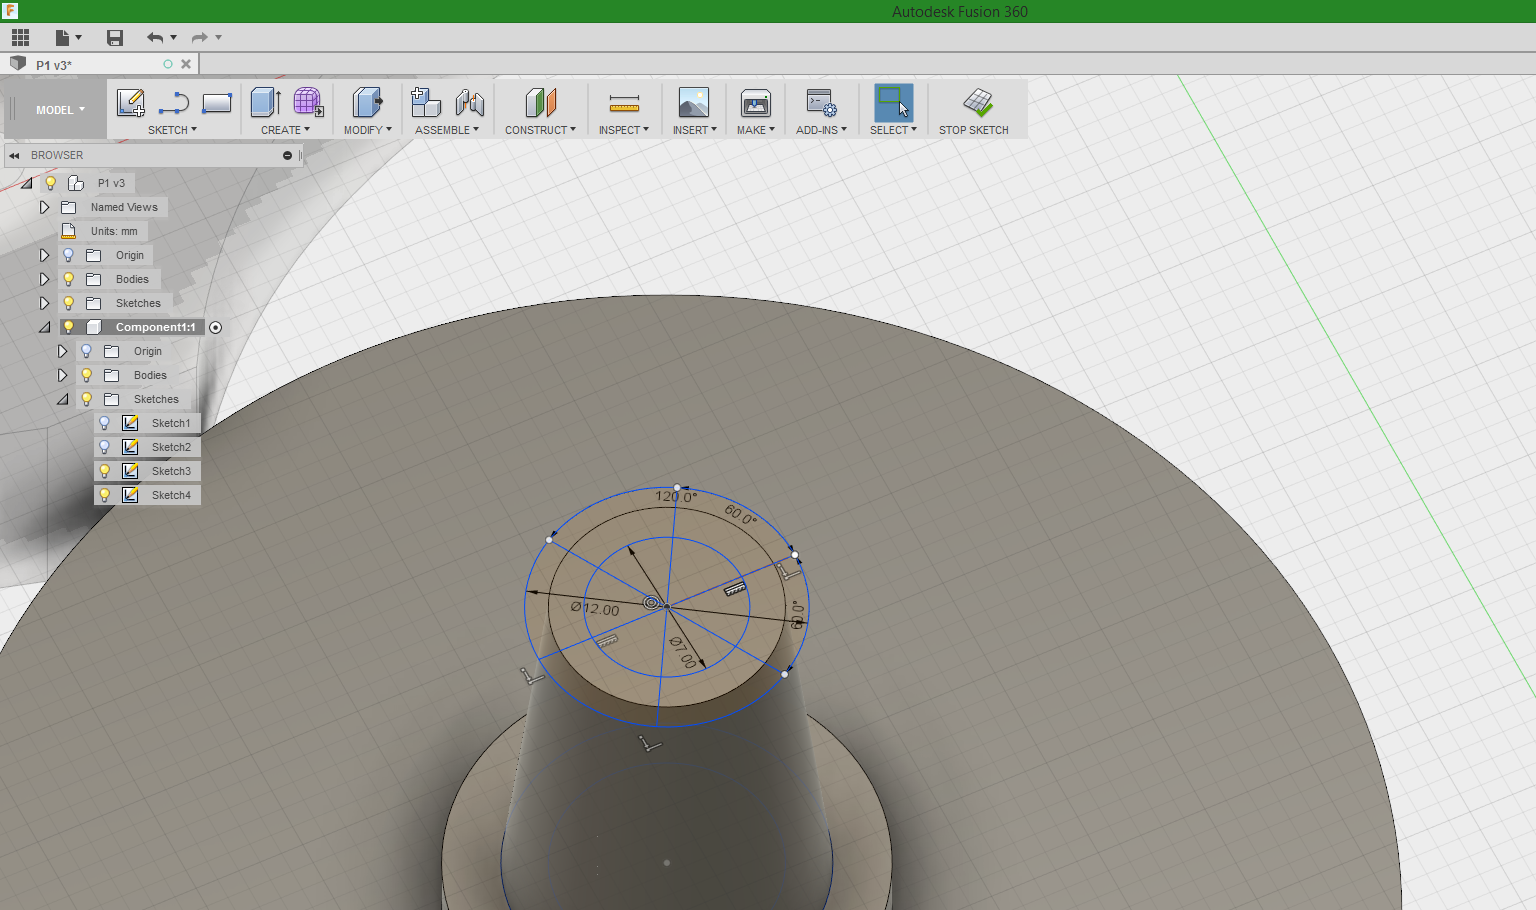The image size is (1536, 910).
Task: Open the CONSTRUCT menu
Action: [540, 130]
